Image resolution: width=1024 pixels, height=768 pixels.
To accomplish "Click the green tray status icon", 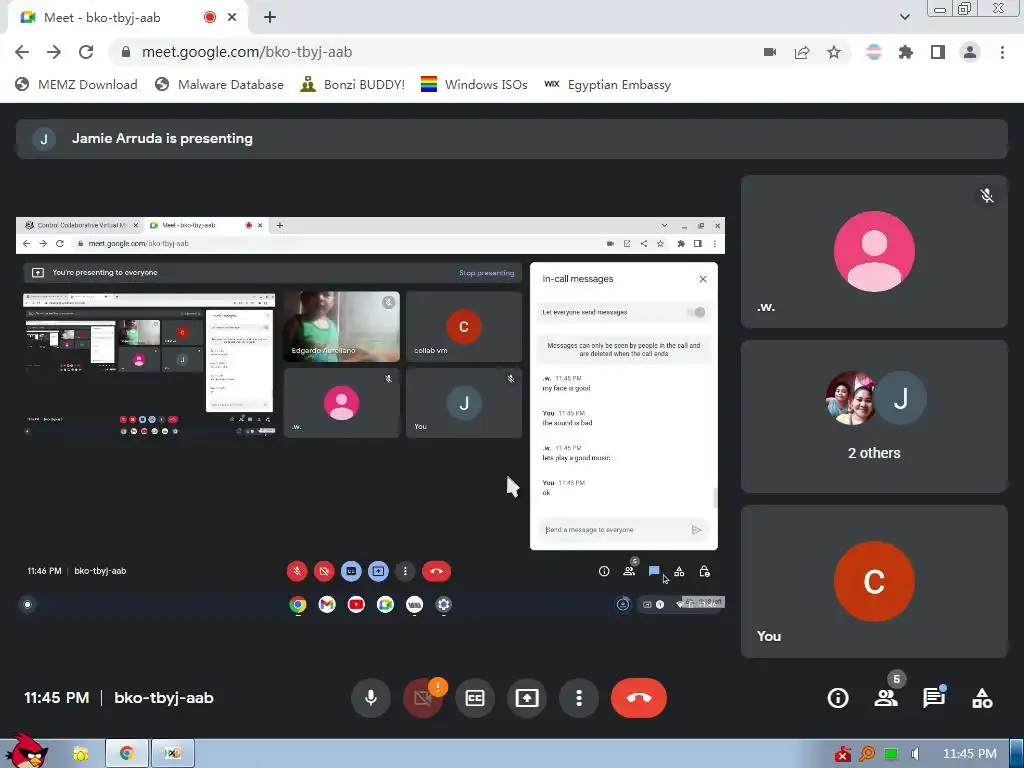I will click(x=891, y=754).
